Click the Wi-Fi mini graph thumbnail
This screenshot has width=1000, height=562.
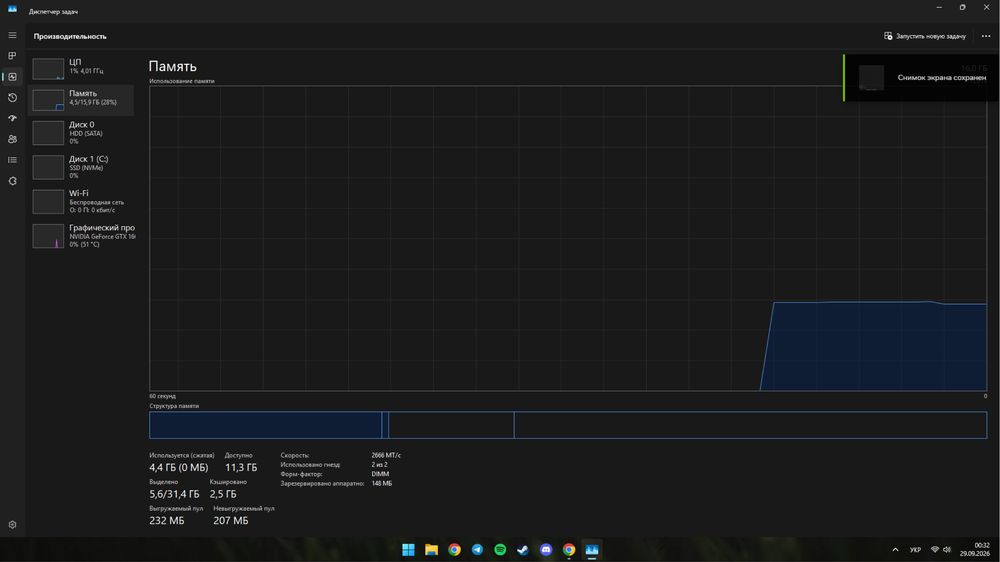click(x=48, y=202)
